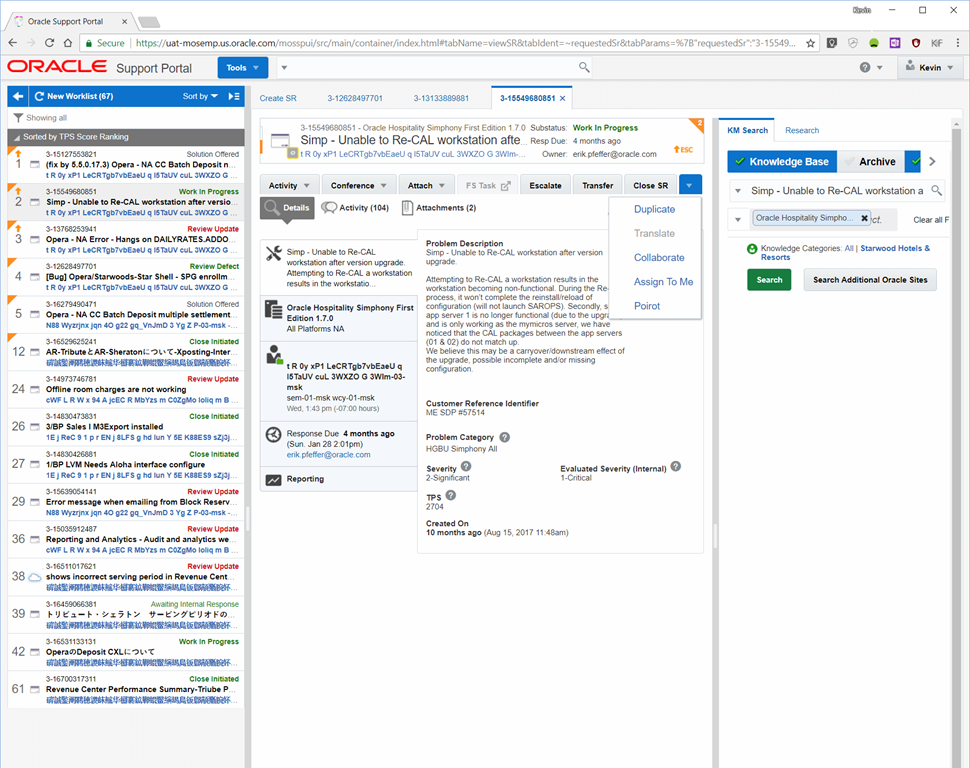The width and height of the screenshot is (970, 768).
Task: Switch to the Research tab
Action: tap(802, 130)
